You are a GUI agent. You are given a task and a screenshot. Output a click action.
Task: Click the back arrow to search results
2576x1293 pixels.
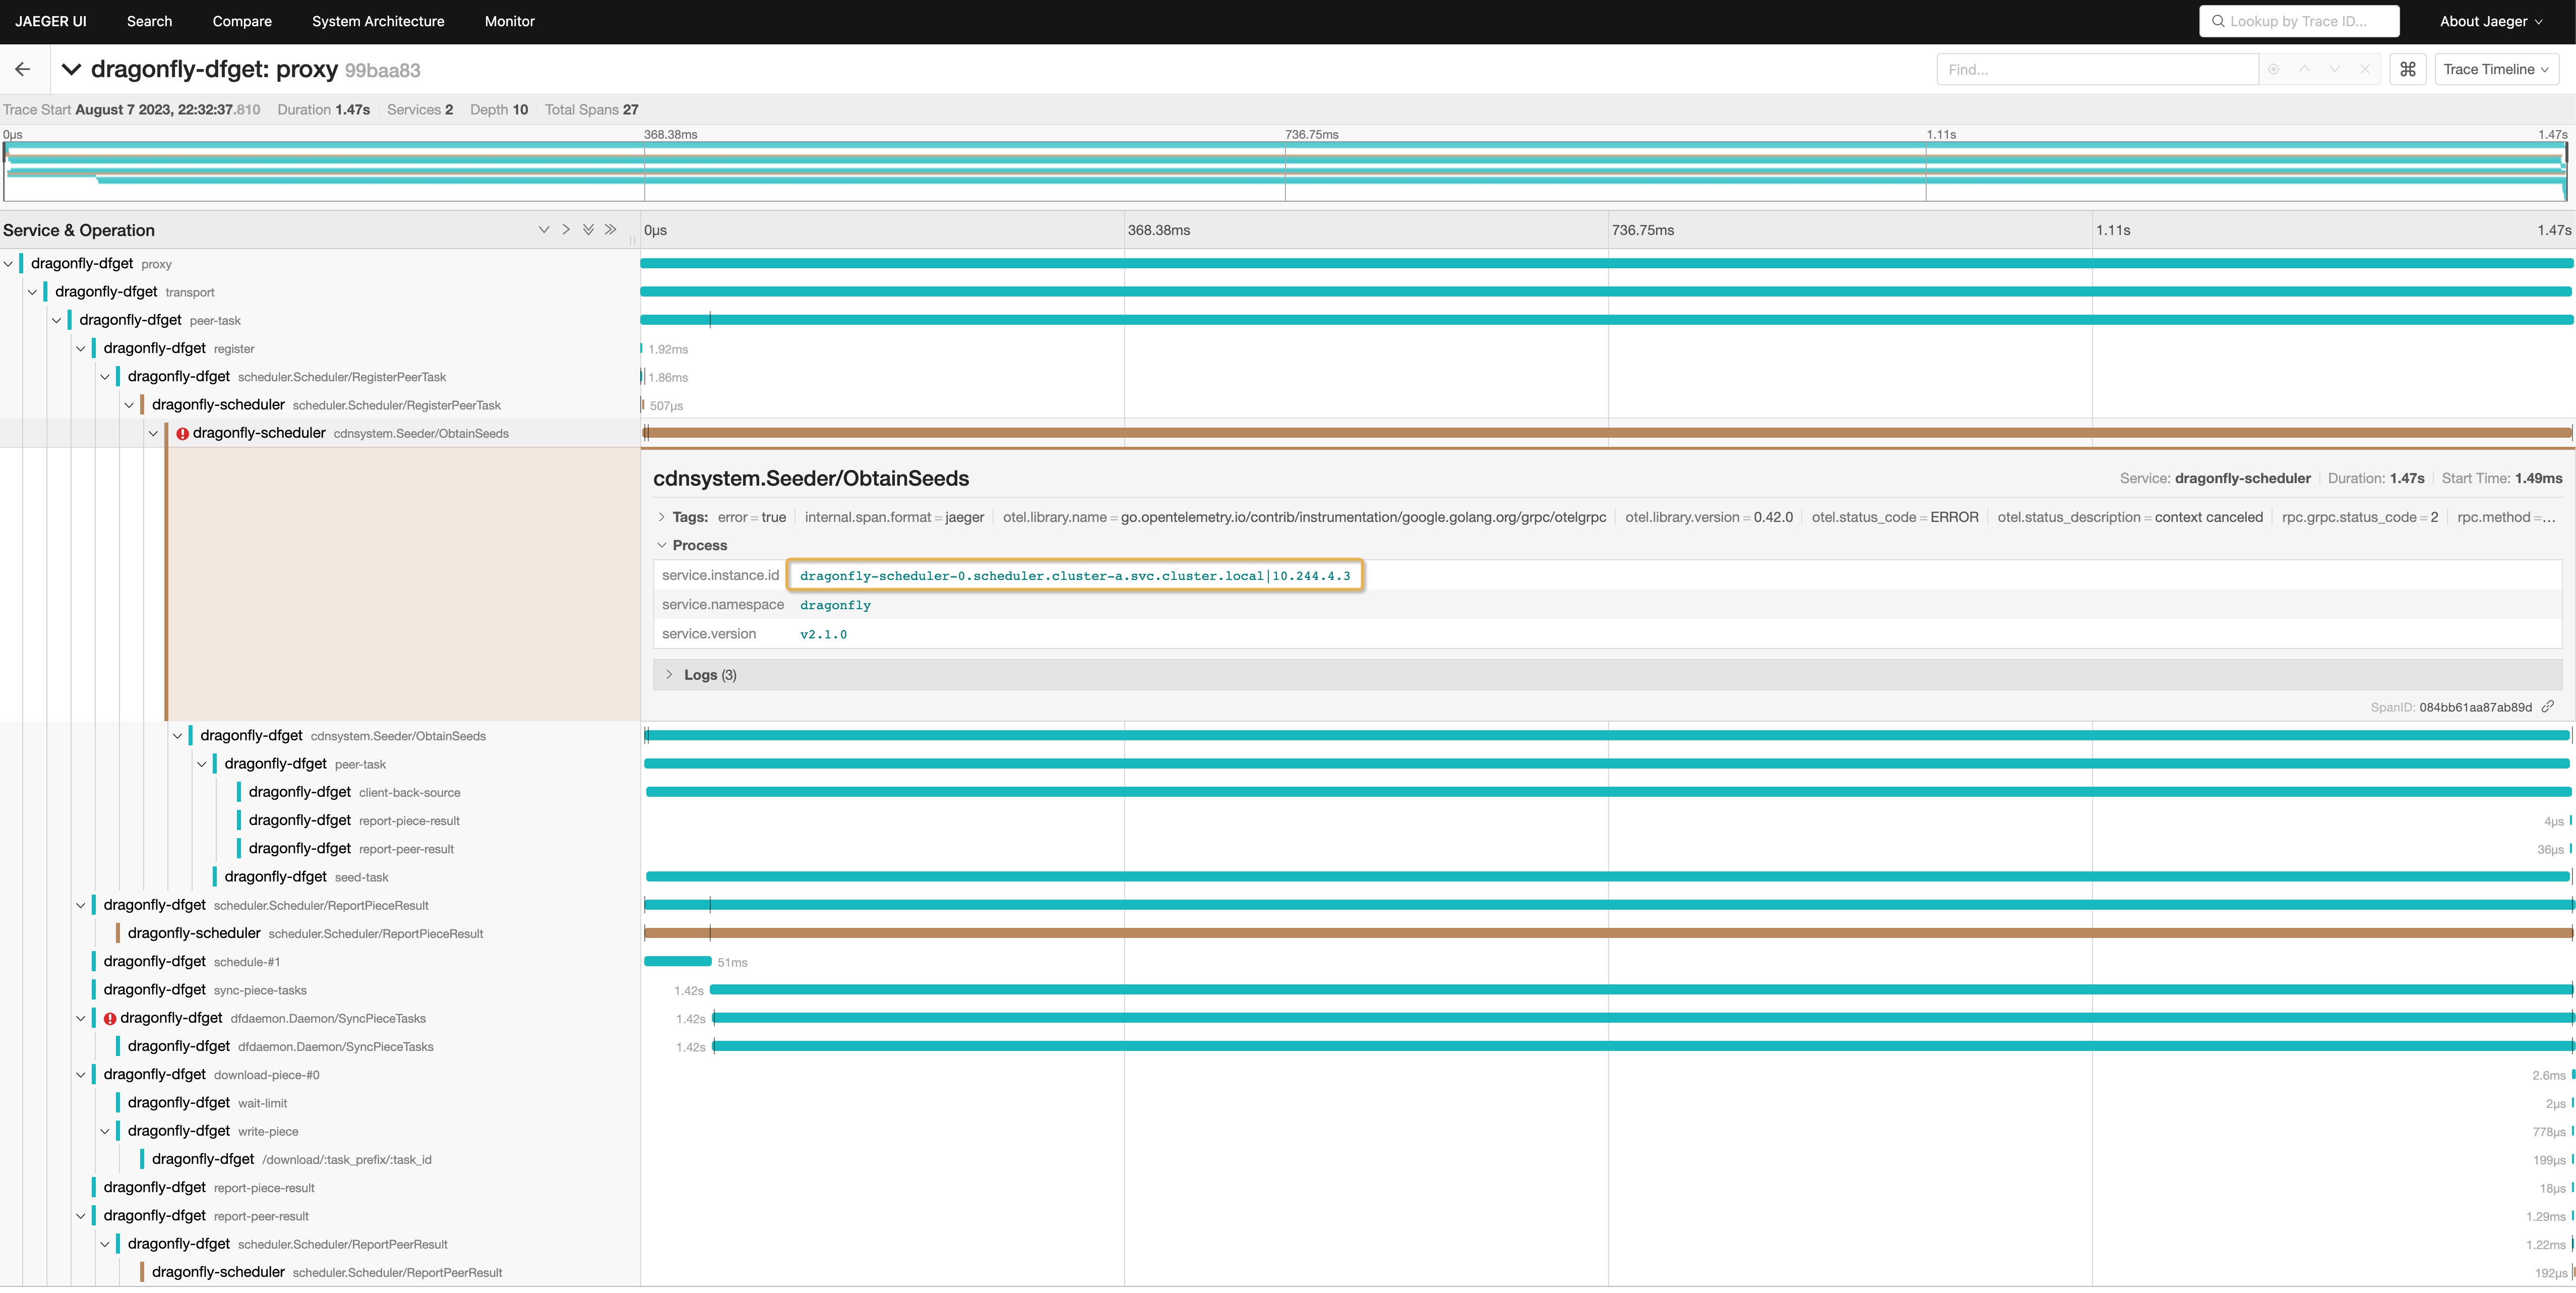coord(22,69)
